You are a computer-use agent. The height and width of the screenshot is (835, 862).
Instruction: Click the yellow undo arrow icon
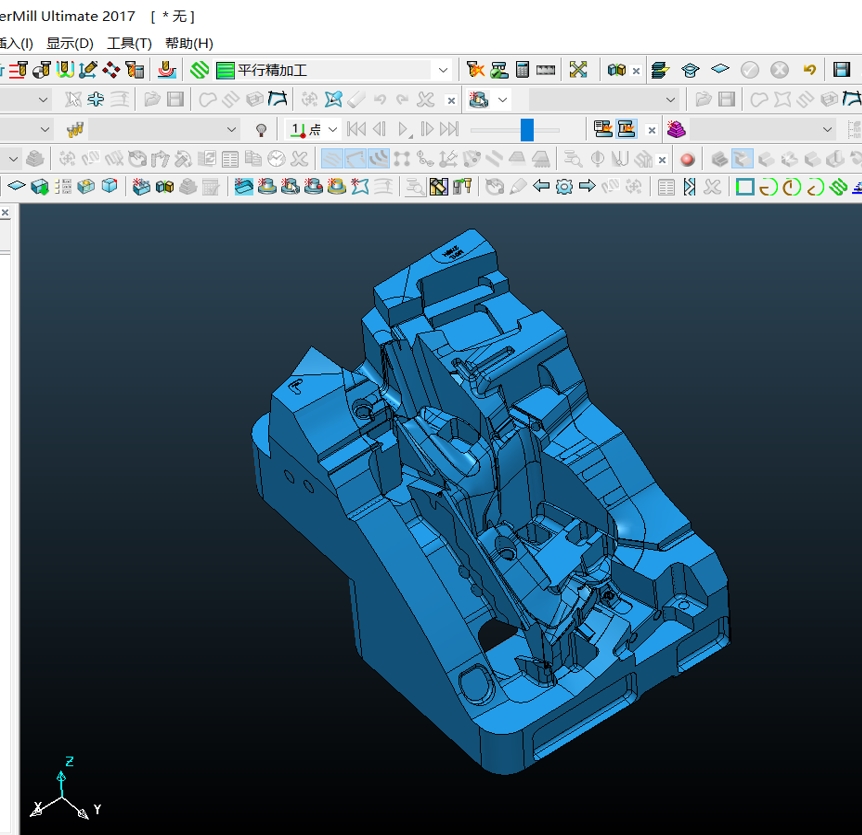(809, 70)
